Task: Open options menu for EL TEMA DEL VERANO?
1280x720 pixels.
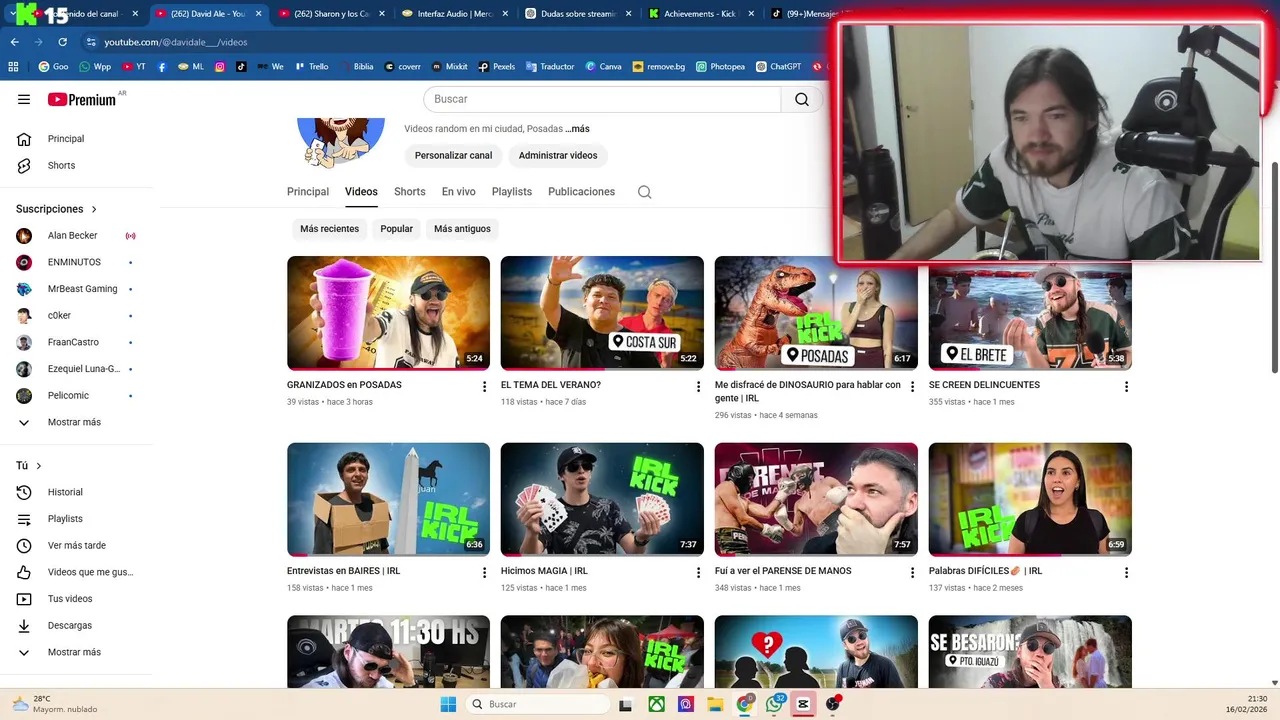Action: click(x=699, y=387)
